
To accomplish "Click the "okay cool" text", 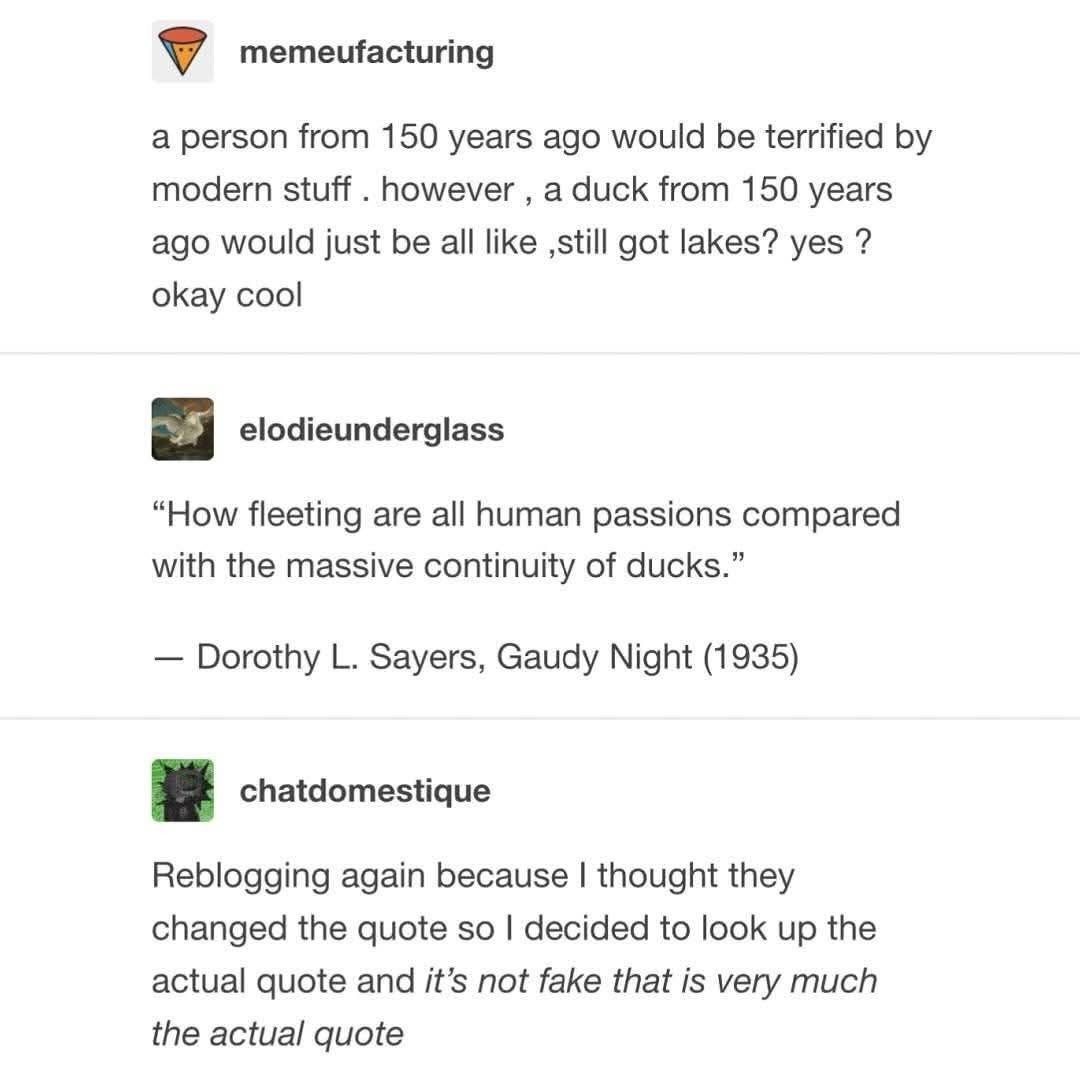I will click(226, 296).
